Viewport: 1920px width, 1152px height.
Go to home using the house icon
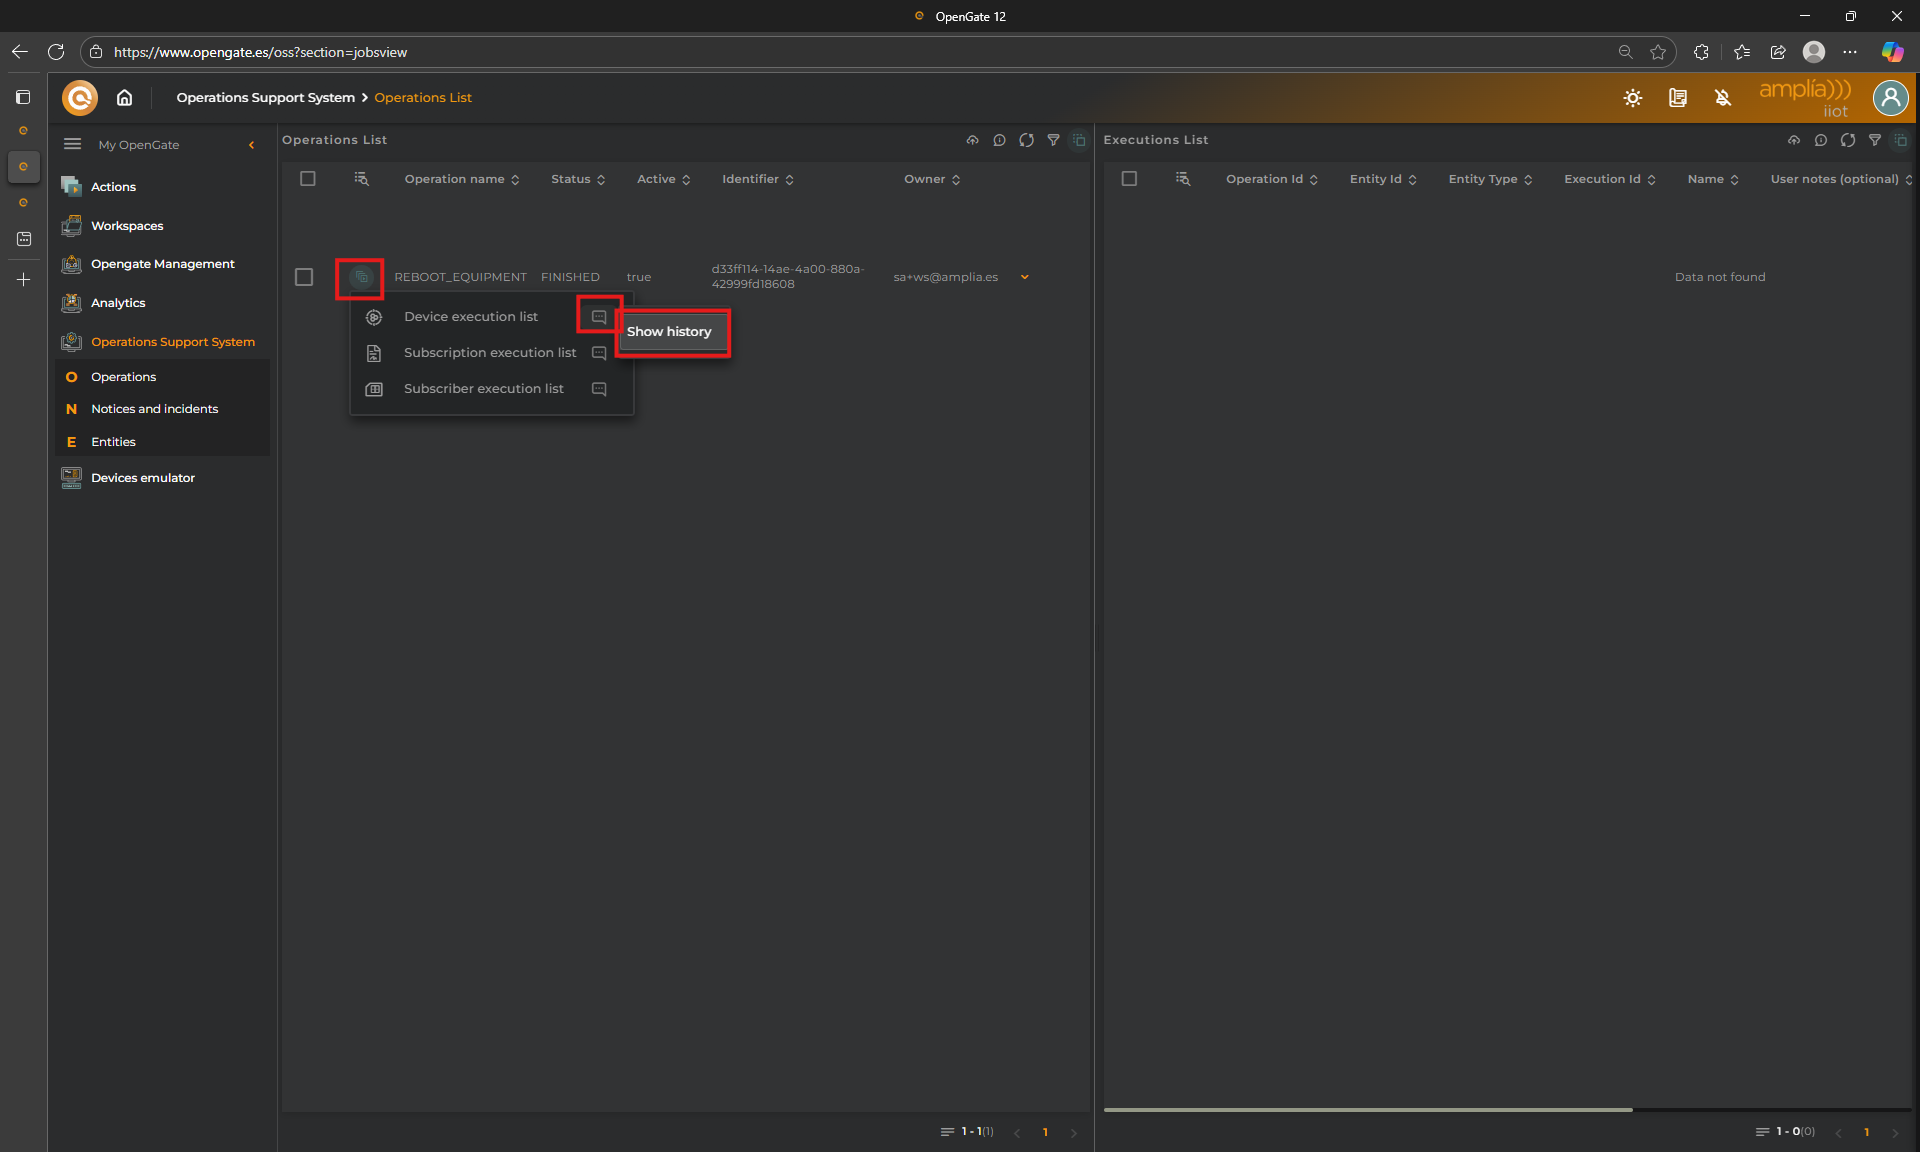pos(124,98)
